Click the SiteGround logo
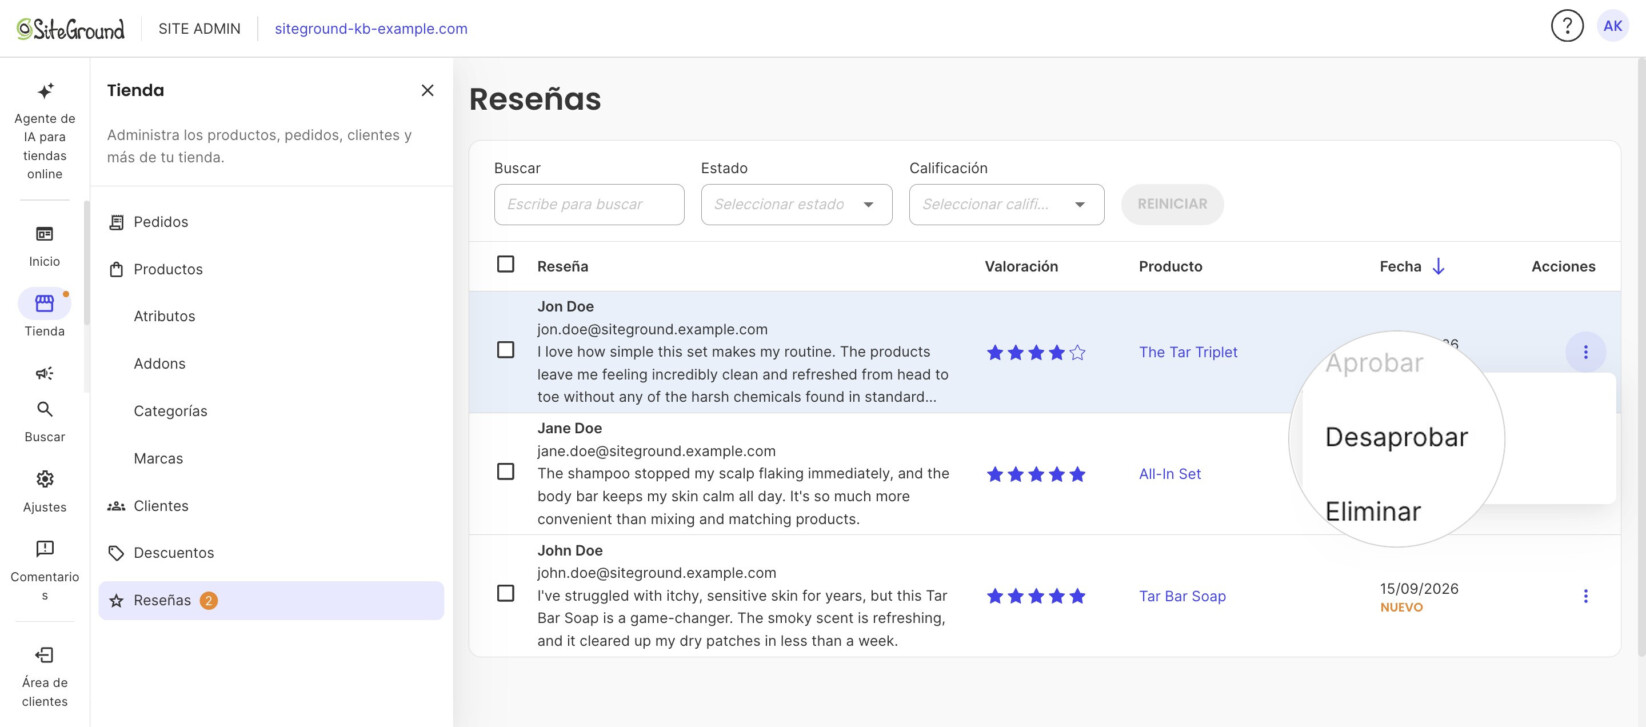The image size is (1646, 727). (x=70, y=29)
